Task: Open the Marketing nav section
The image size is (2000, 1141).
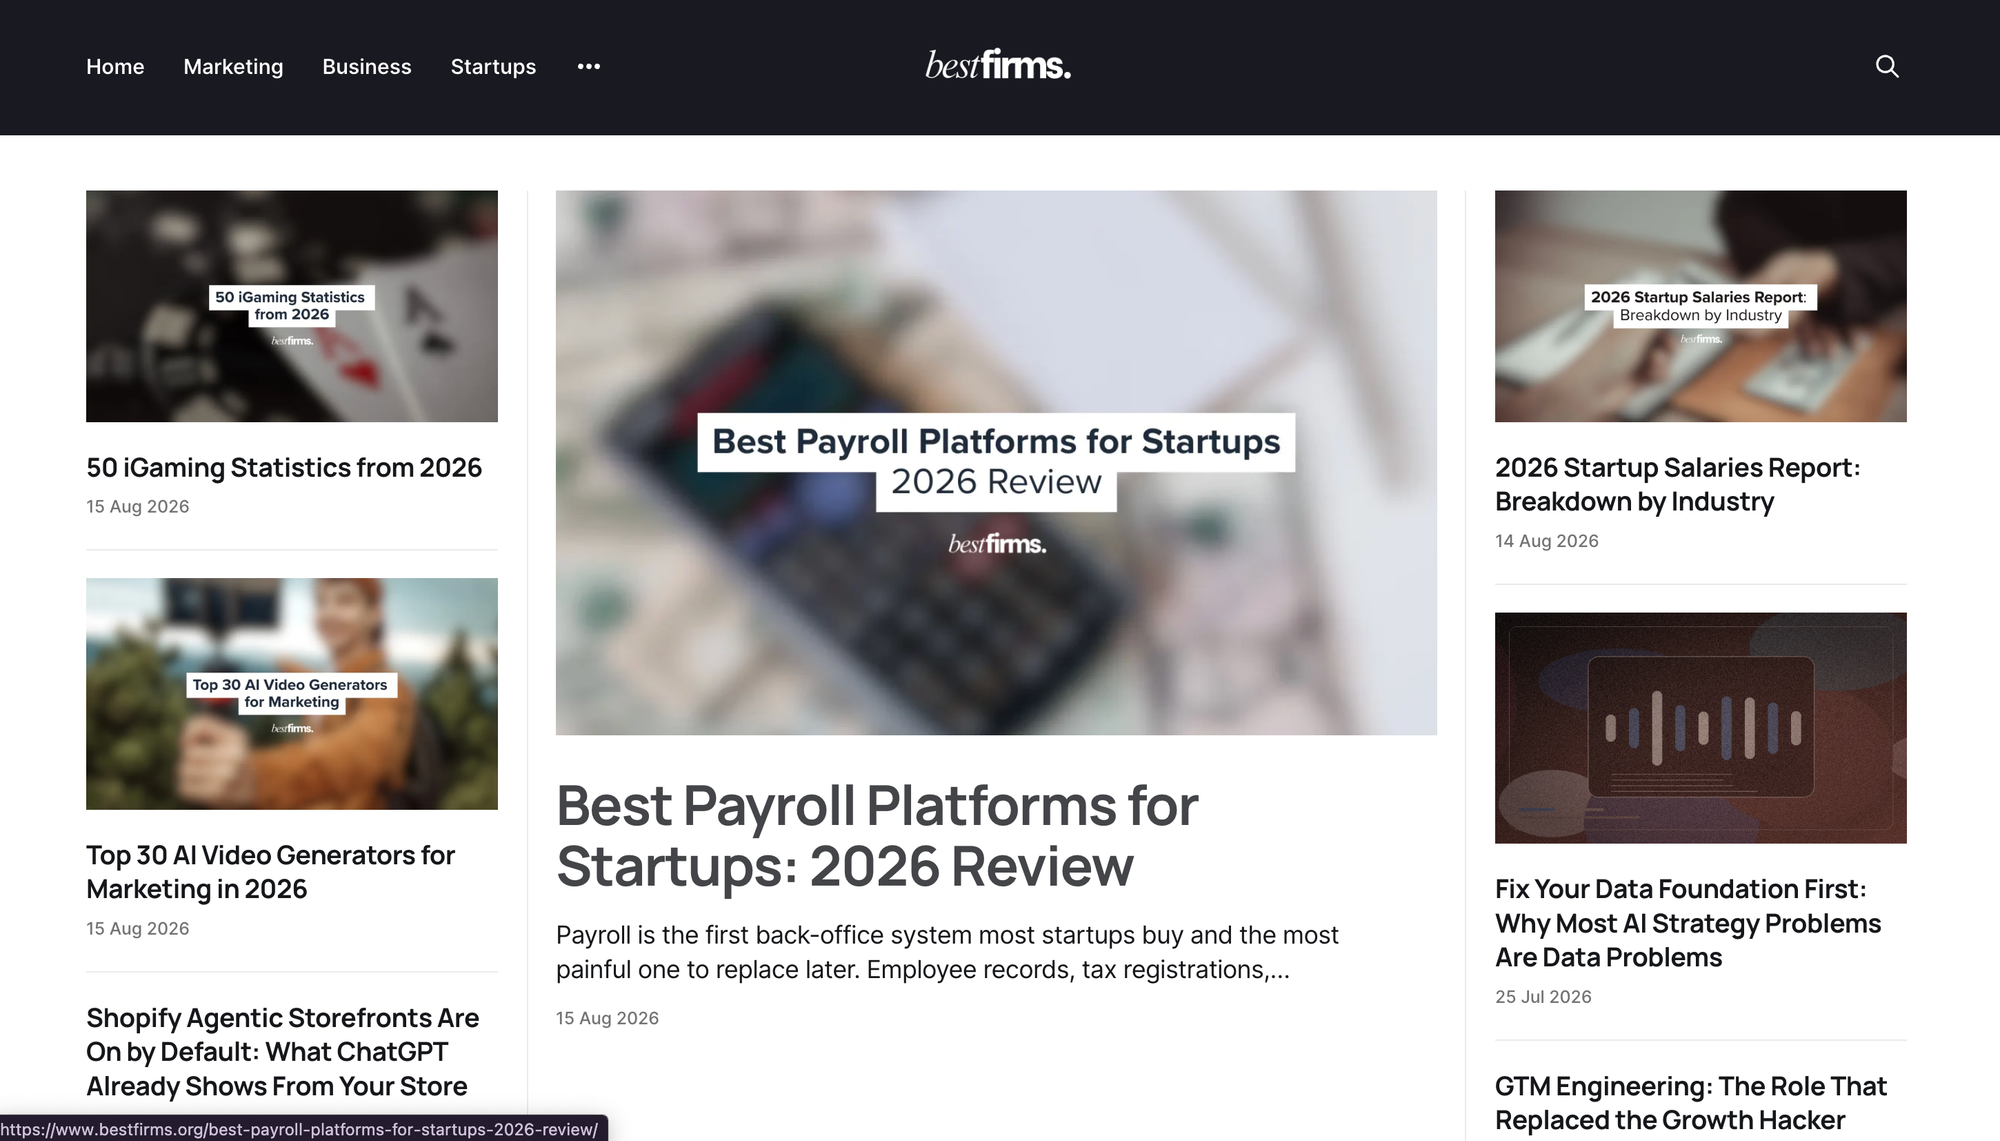Action: 233,66
